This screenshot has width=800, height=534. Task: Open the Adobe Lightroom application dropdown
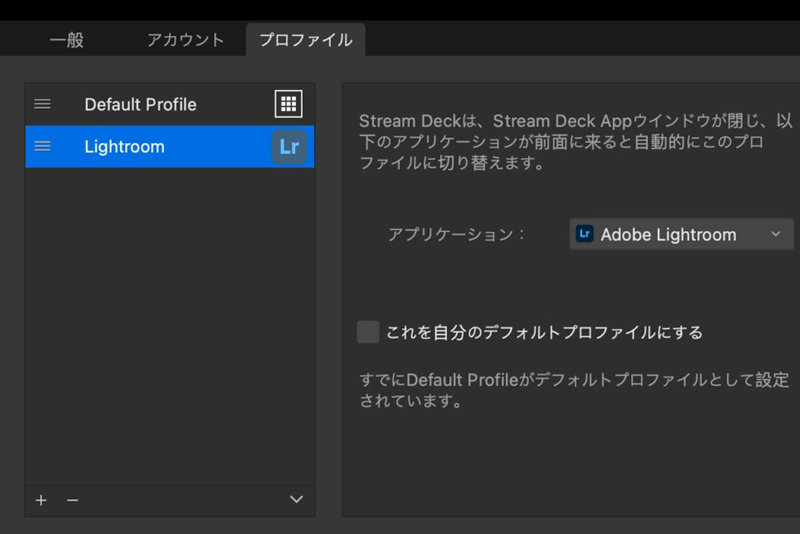(668, 234)
